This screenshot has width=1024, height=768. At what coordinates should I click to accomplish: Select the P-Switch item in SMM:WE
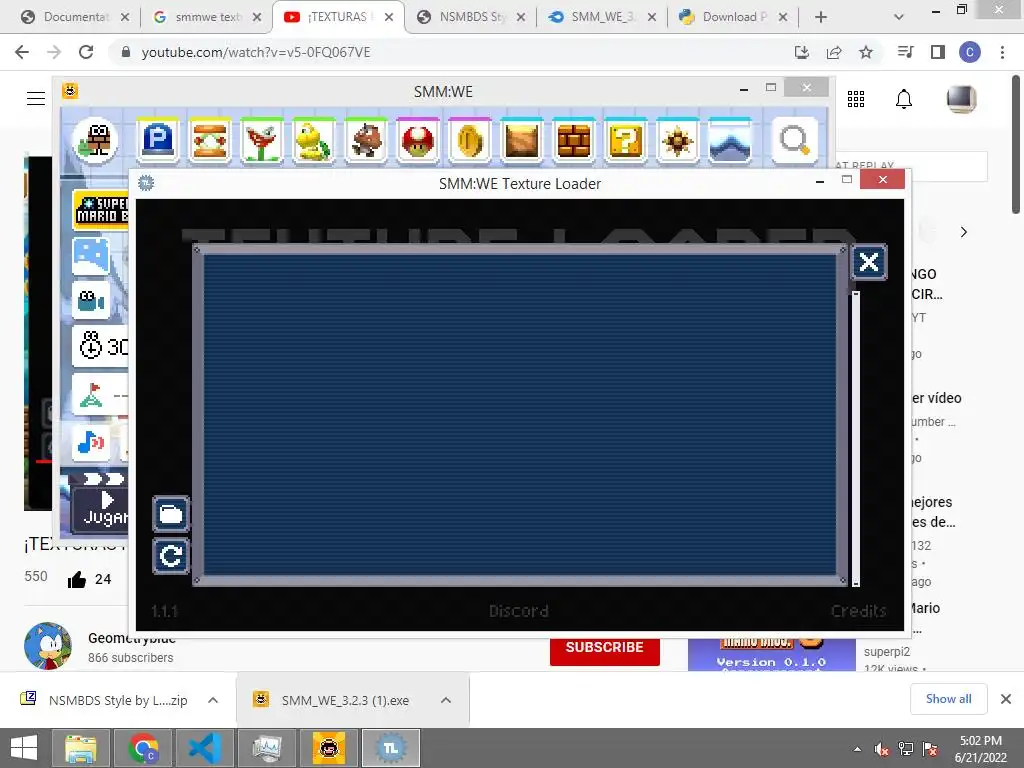point(158,140)
